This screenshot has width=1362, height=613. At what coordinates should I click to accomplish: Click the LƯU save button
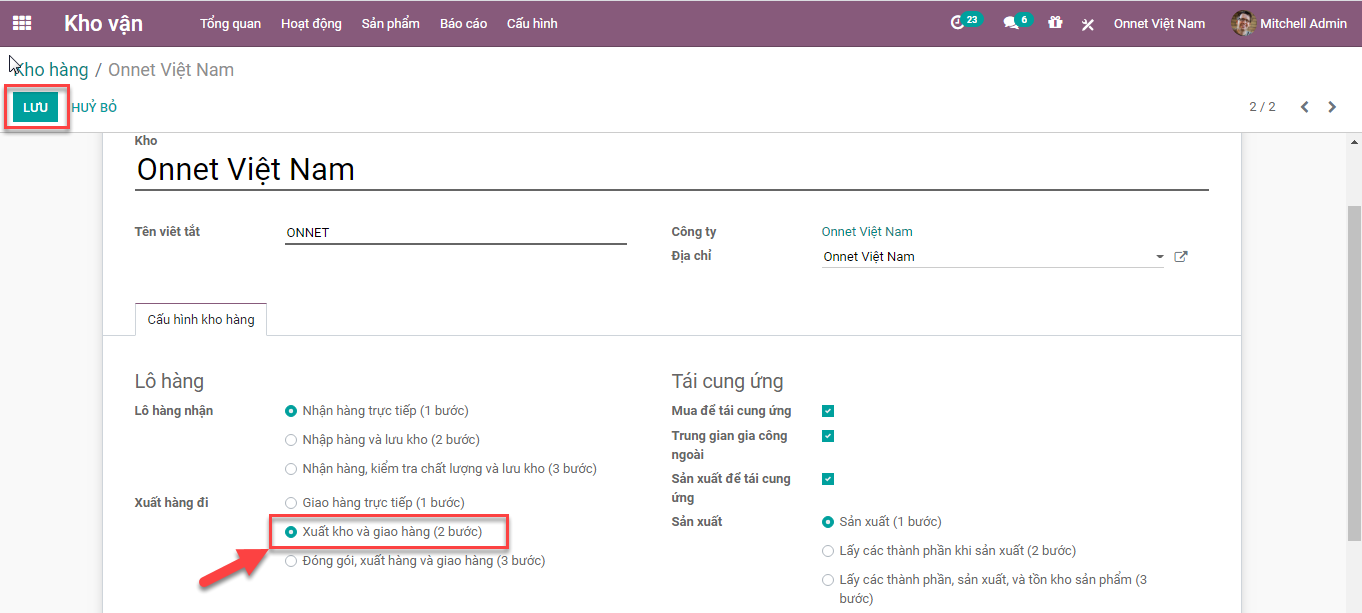pos(36,108)
